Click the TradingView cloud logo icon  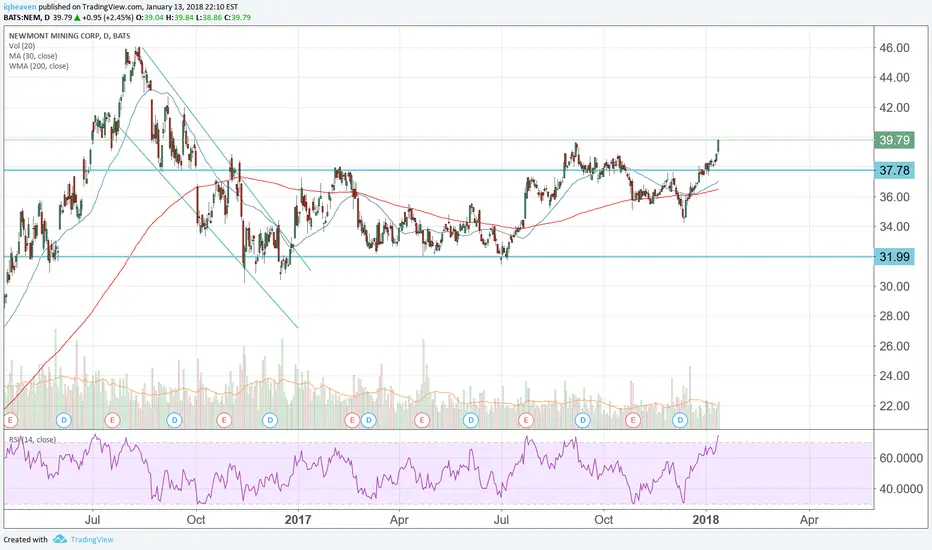click(x=59, y=539)
